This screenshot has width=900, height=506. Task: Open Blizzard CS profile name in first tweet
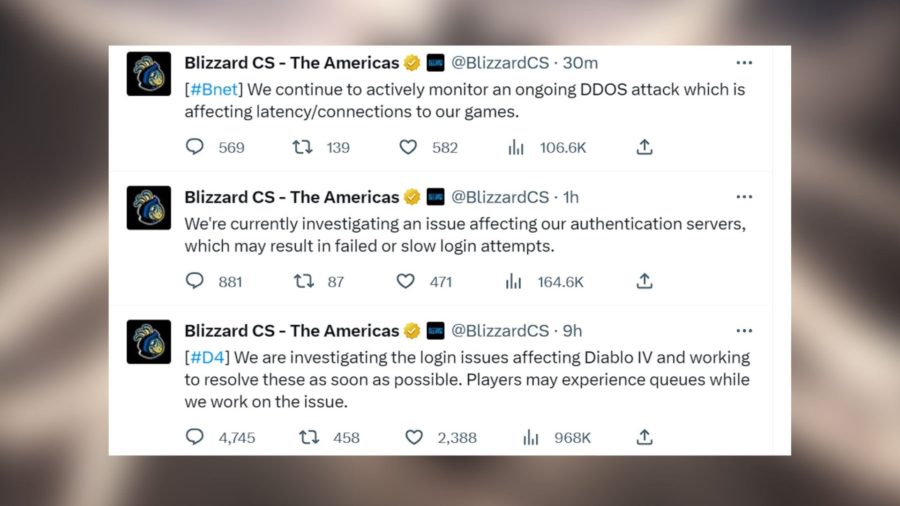point(291,62)
